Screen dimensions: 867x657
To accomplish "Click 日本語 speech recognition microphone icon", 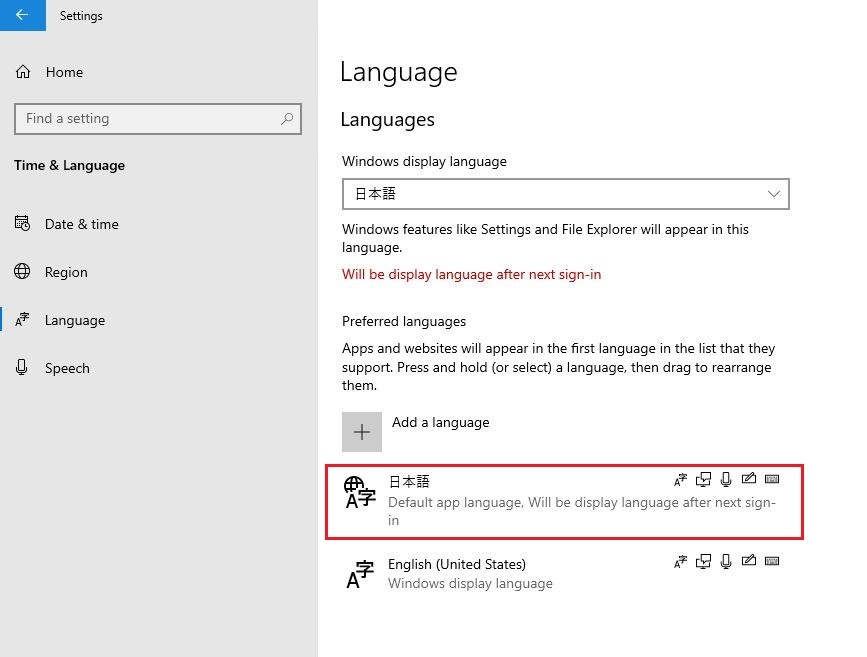I will click(726, 479).
